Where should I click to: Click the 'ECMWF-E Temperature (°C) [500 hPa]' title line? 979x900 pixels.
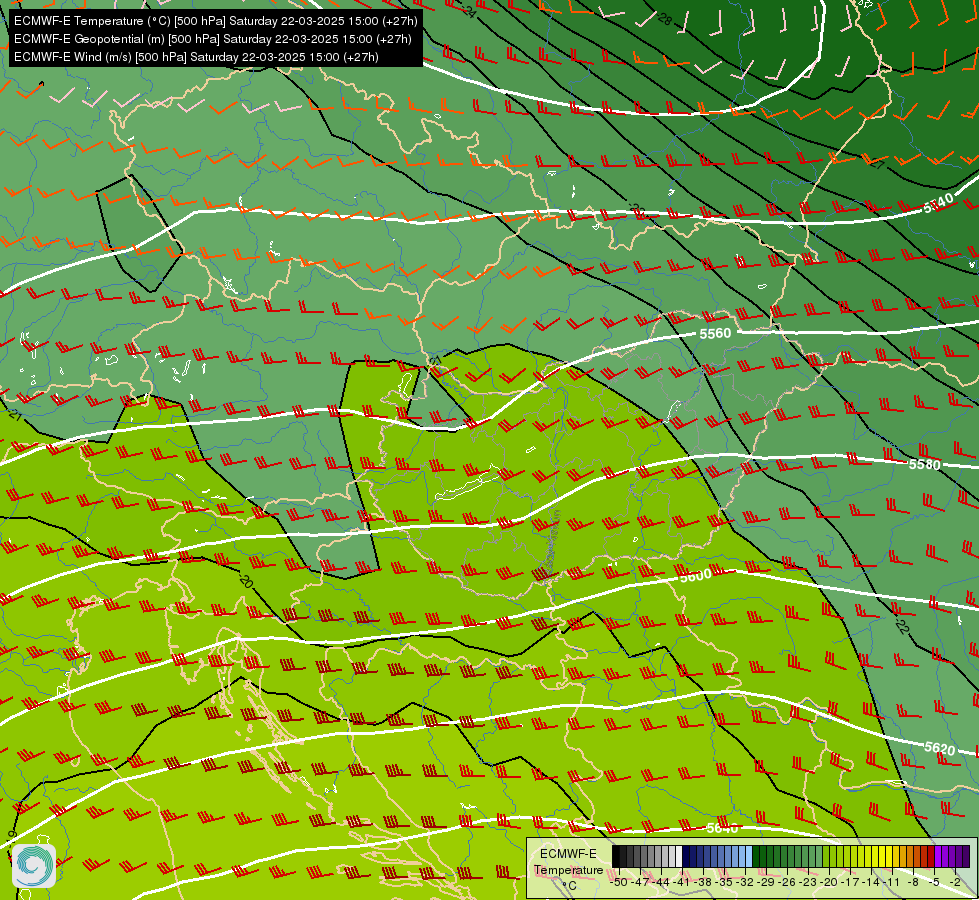click(215, 21)
